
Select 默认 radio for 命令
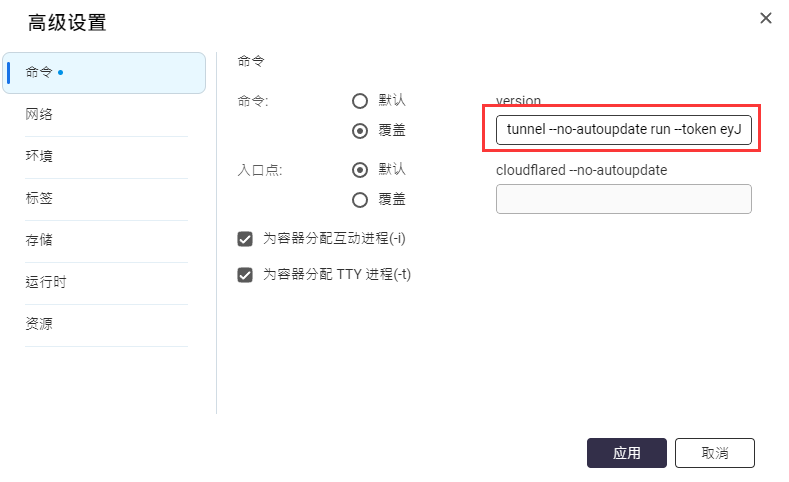pyautogui.click(x=360, y=101)
